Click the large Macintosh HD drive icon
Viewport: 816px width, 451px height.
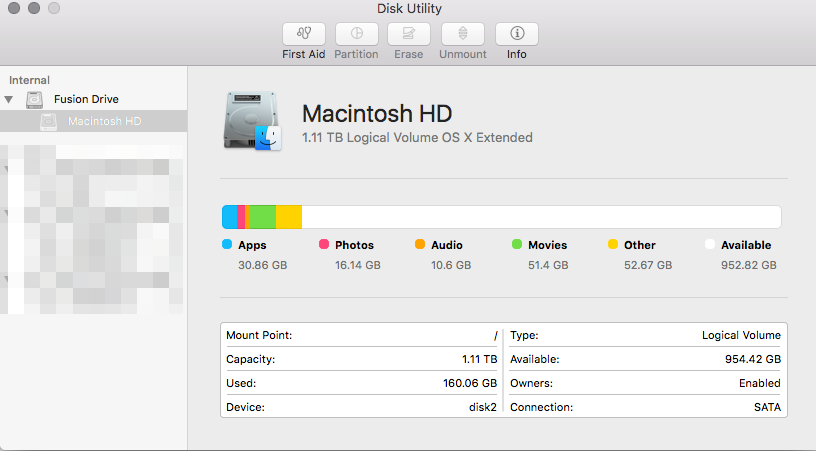click(x=252, y=121)
